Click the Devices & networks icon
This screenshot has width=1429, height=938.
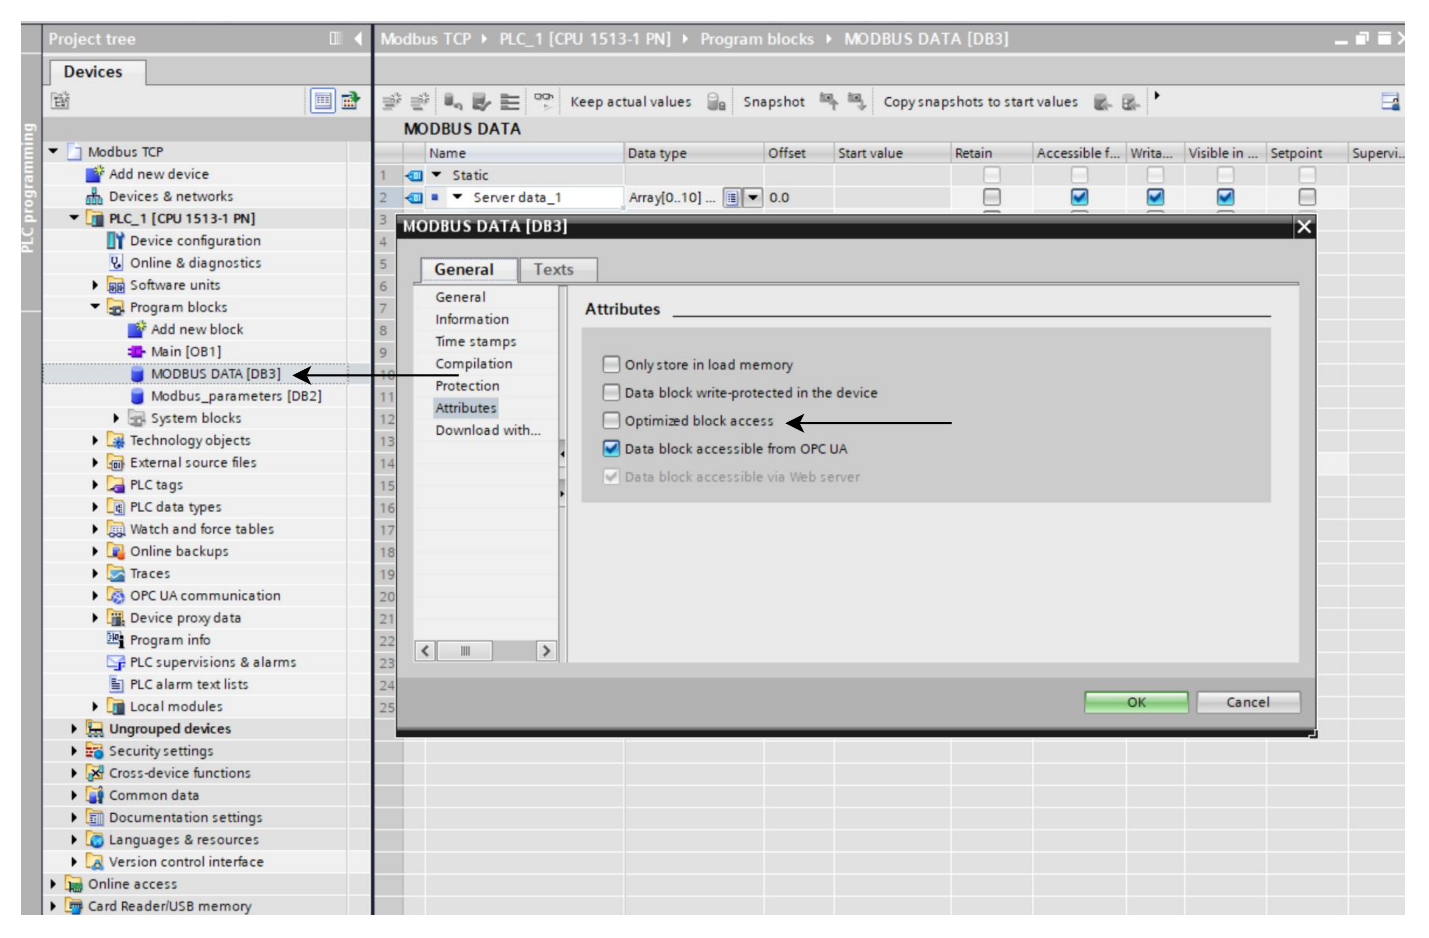point(95,197)
